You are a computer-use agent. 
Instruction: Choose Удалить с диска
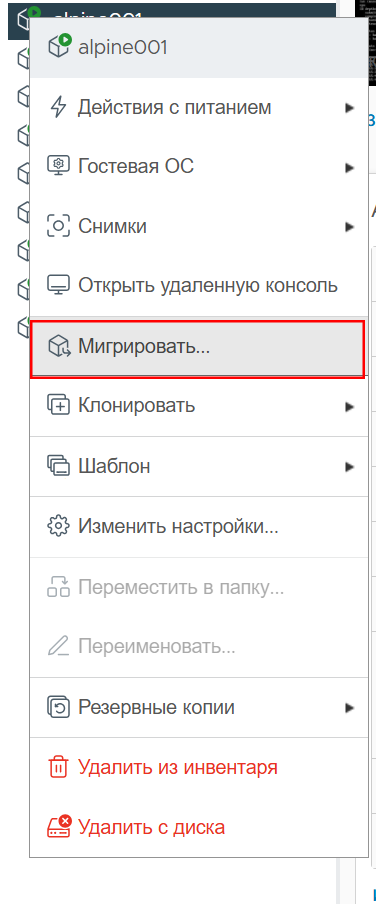click(x=199, y=827)
